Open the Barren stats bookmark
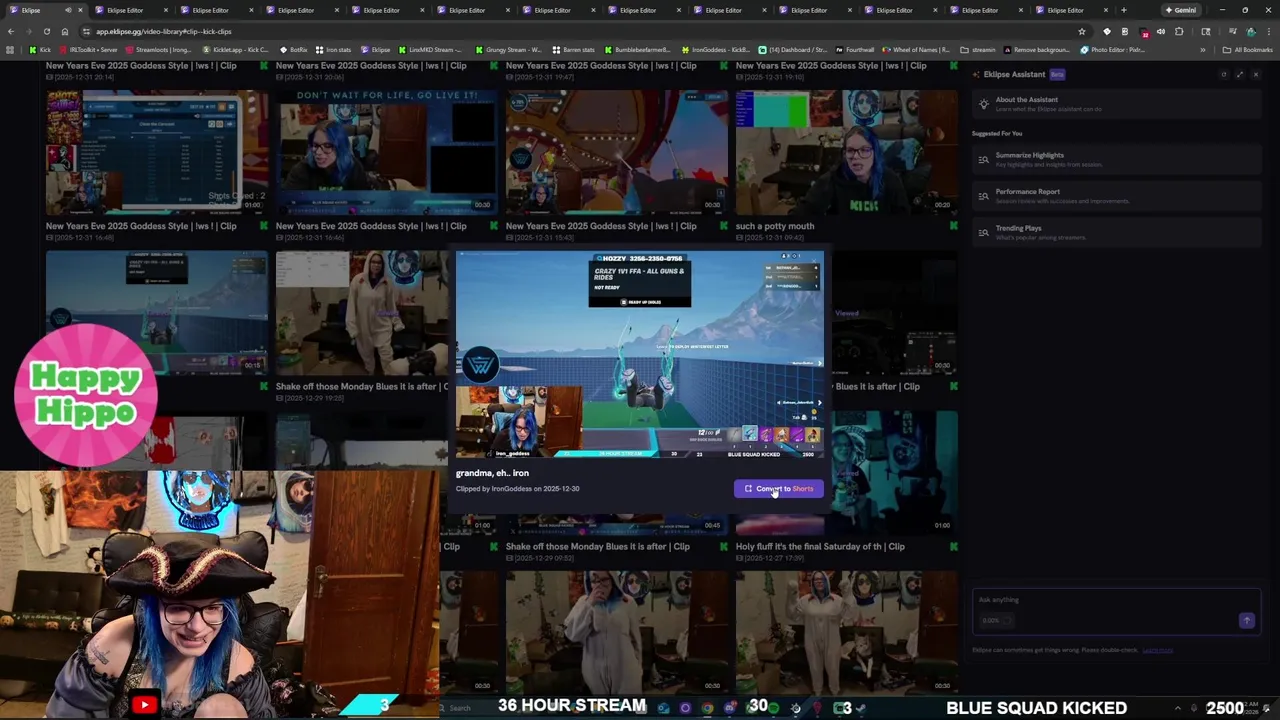The image size is (1280, 720). (x=573, y=49)
